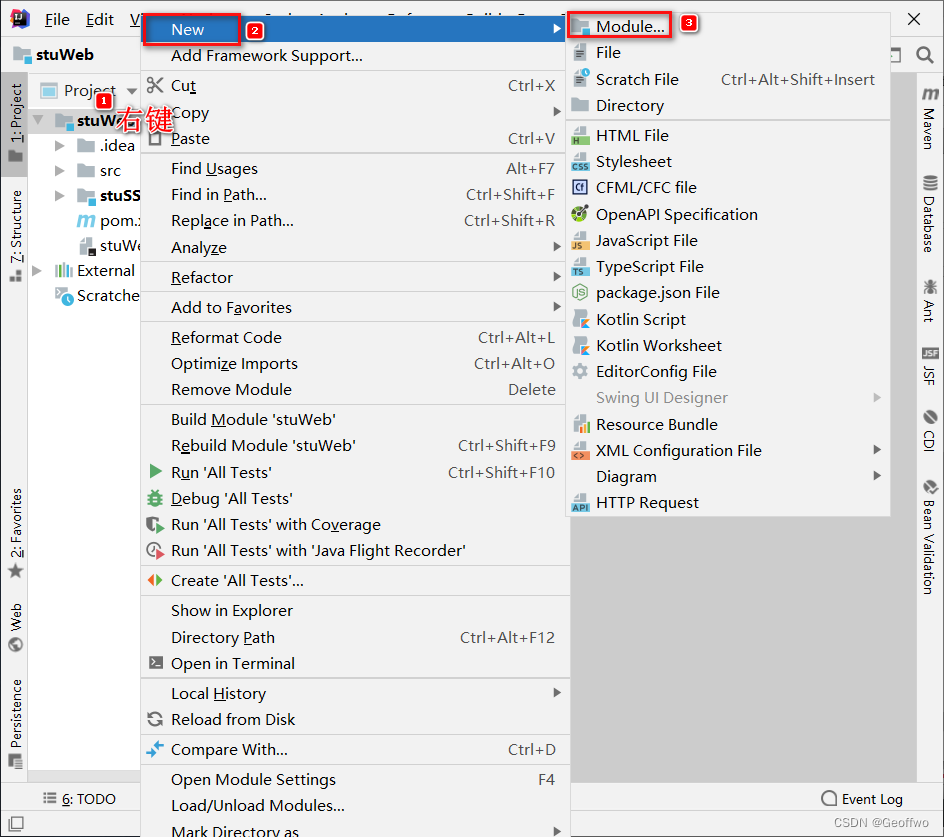Open the Bean Validation tool window

coord(930,536)
